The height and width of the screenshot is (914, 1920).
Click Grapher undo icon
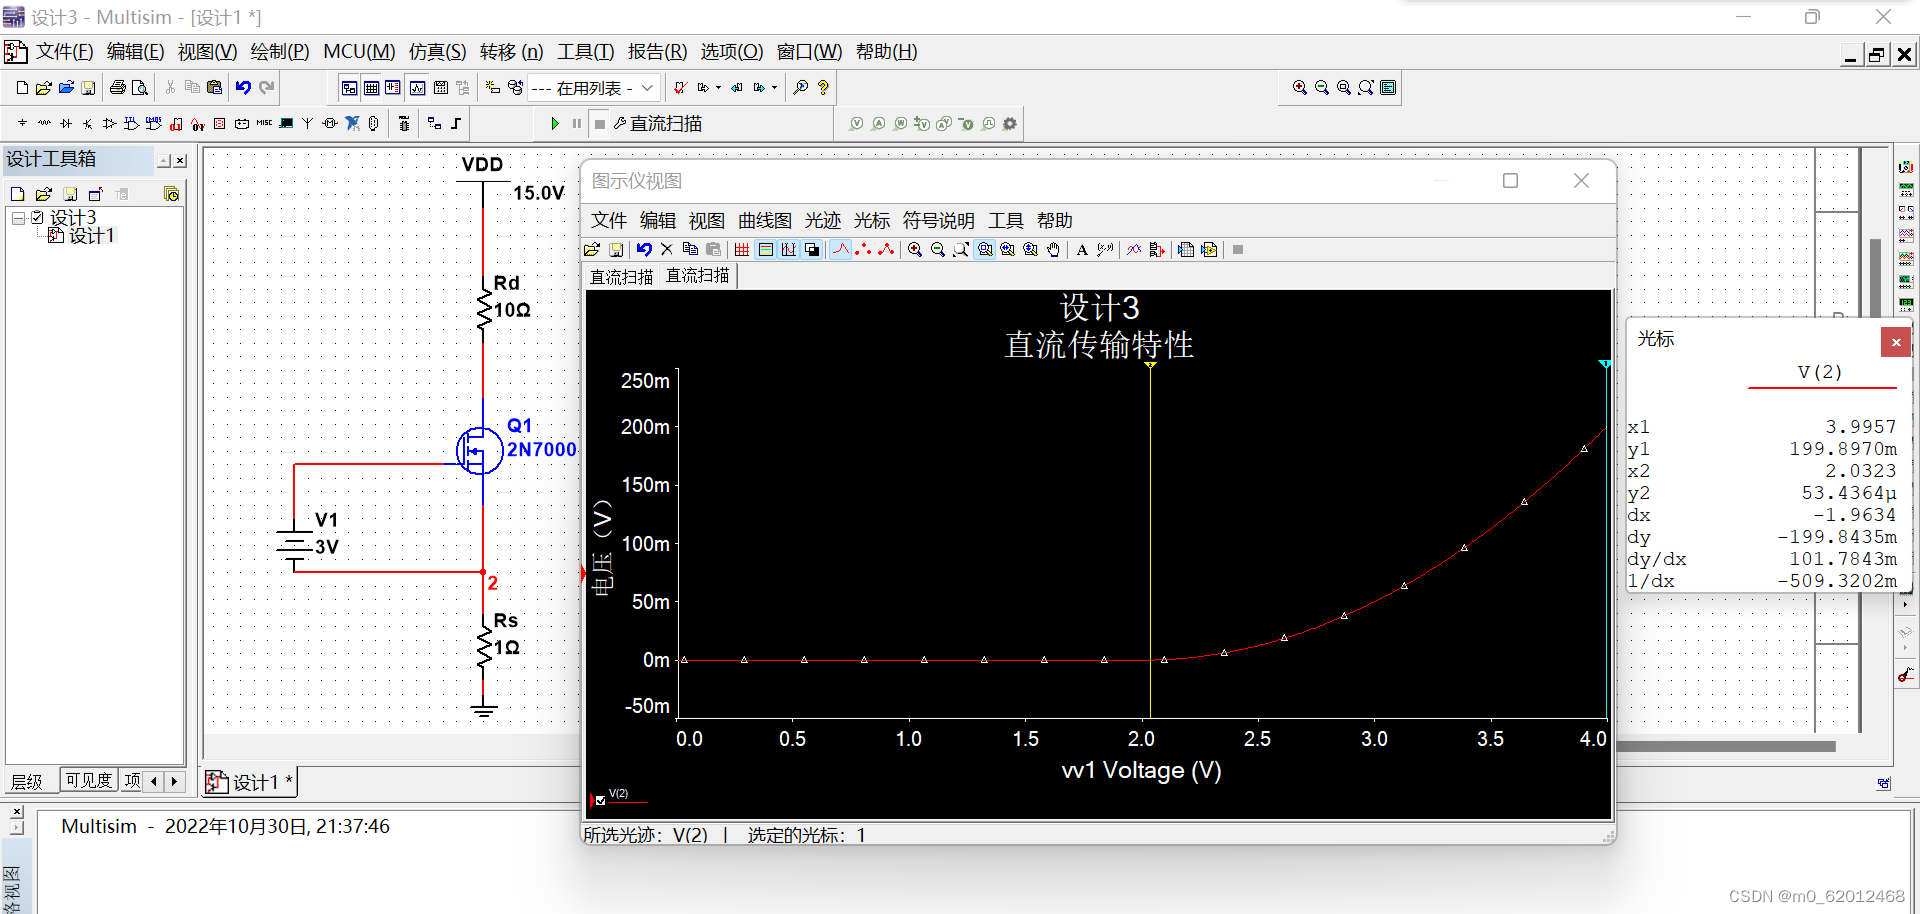[x=644, y=250]
